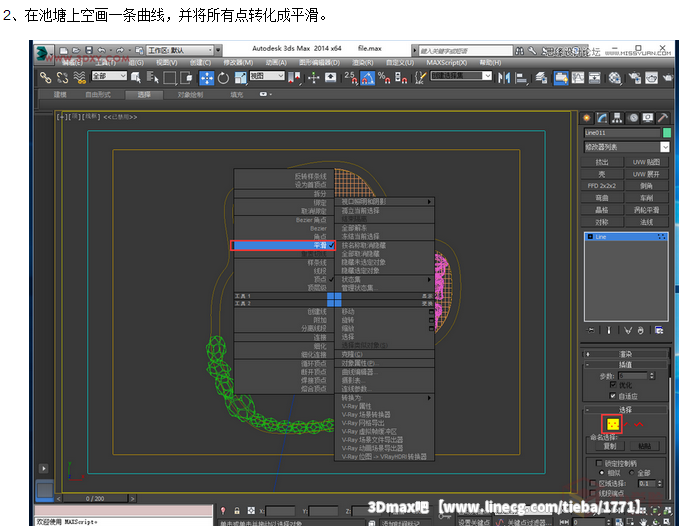Click the 粘贴 named selection button
680x526 pixels.
click(644, 446)
